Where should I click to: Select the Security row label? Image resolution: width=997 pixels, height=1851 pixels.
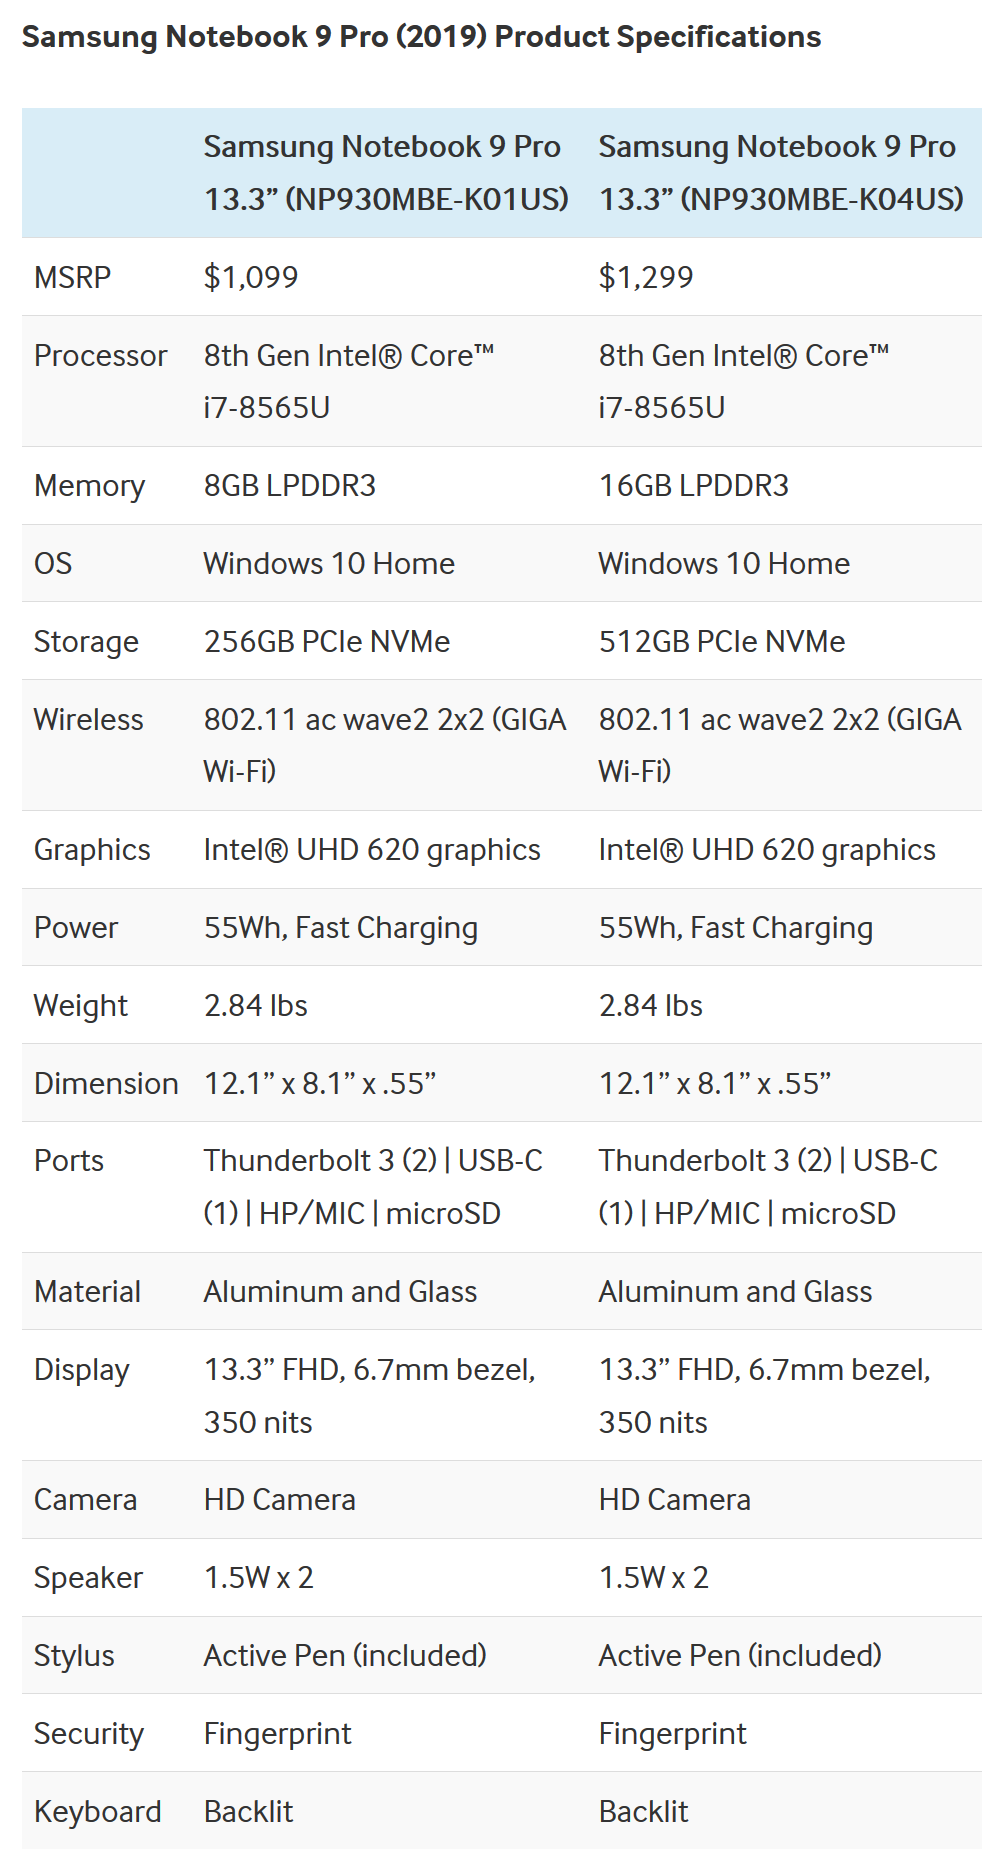[89, 1733]
